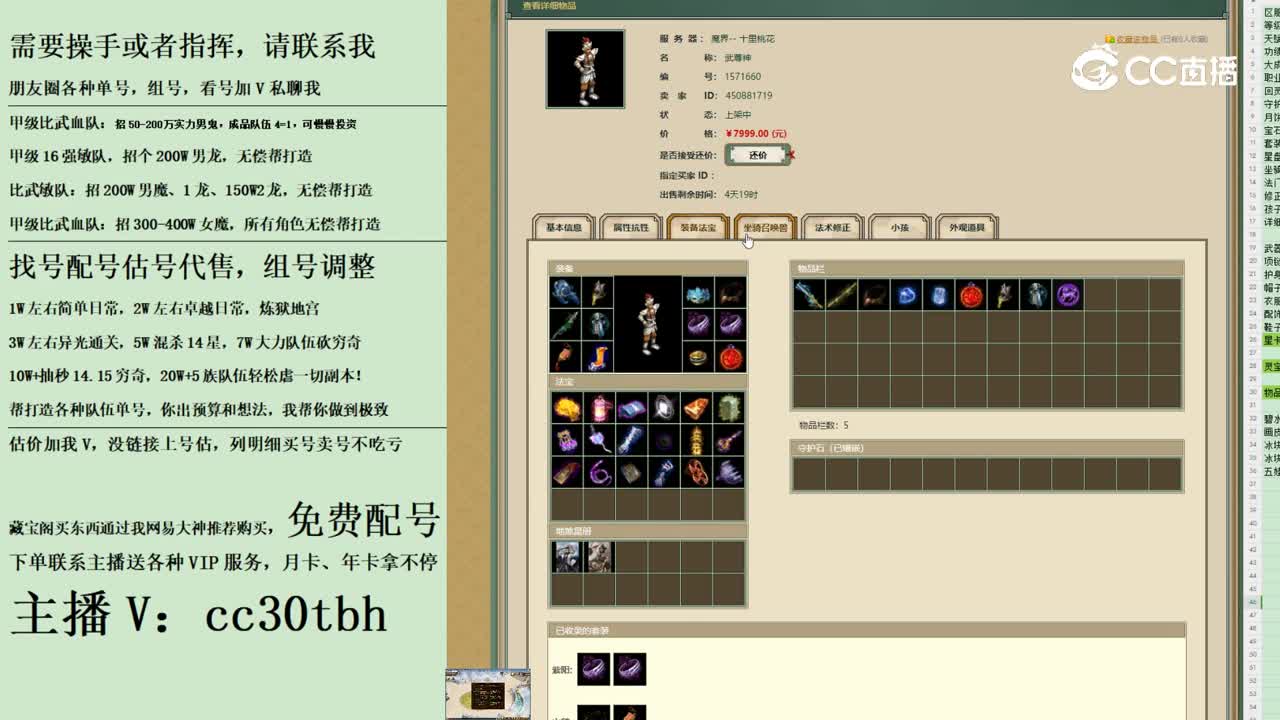Select the pink lantern item in 法宝

[x=599, y=407]
